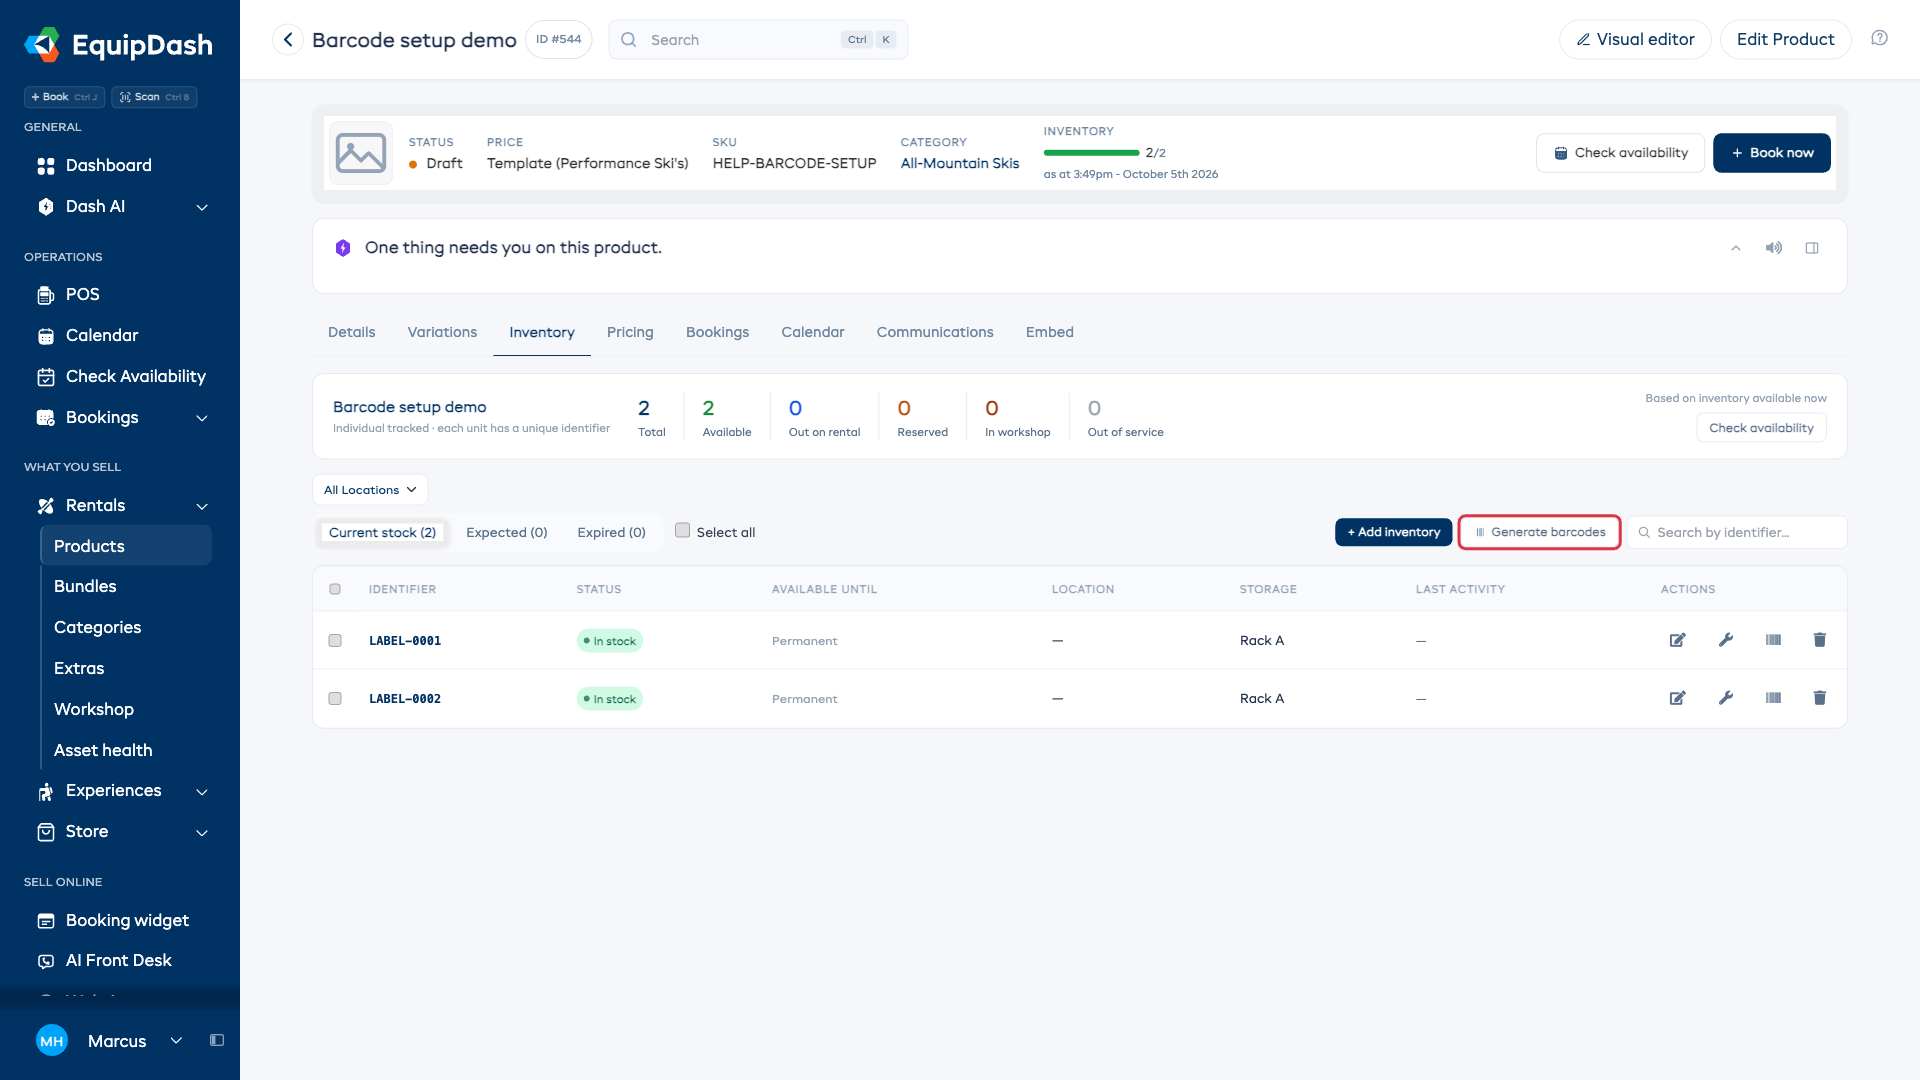Switch to the Variations tab
Image resolution: width=1920 pixels, height=1080 pixels.
pos(442,332)
